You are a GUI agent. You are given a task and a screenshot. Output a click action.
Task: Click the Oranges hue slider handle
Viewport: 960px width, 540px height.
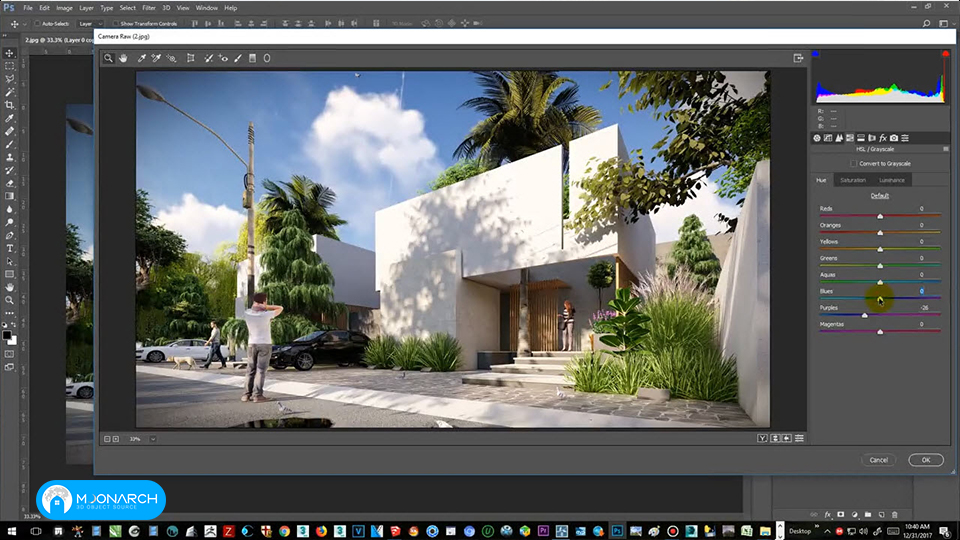point(880,233)
